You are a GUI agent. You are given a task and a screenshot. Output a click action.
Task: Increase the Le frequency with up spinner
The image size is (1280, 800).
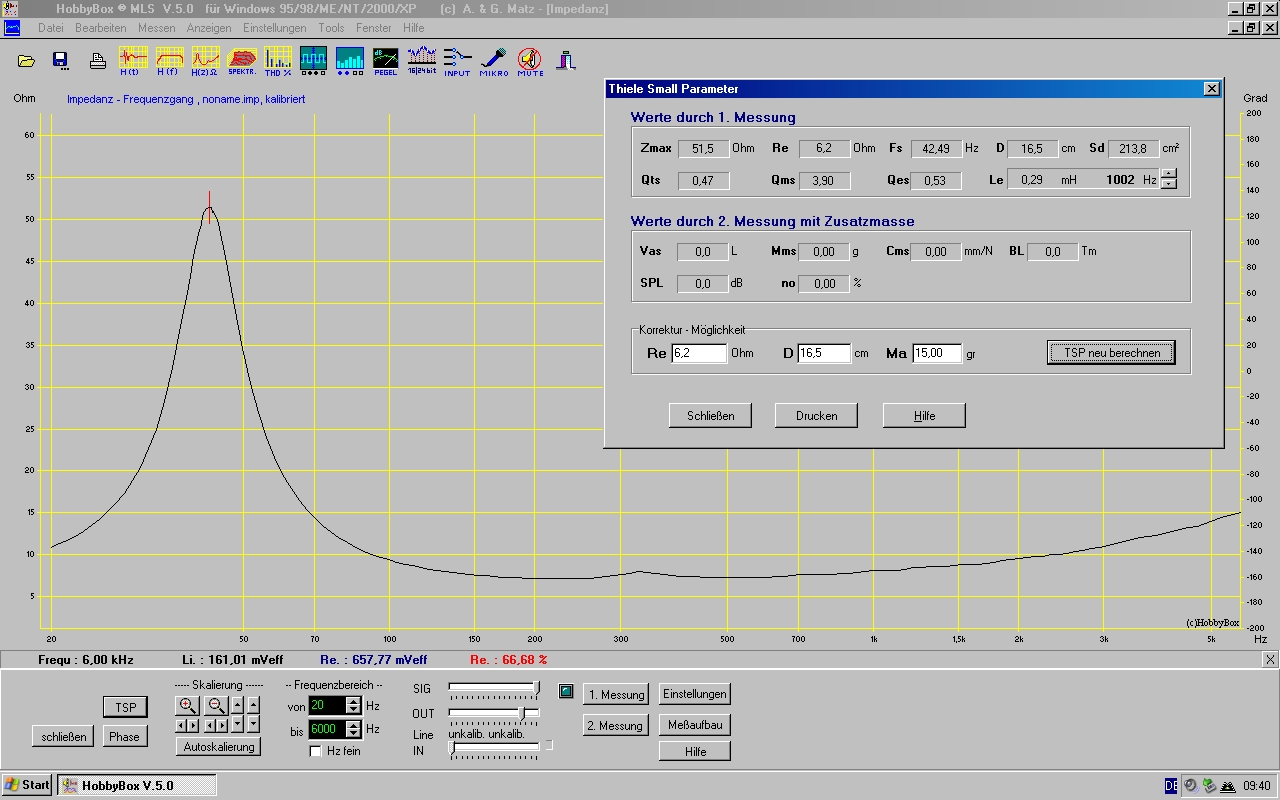1168,173
